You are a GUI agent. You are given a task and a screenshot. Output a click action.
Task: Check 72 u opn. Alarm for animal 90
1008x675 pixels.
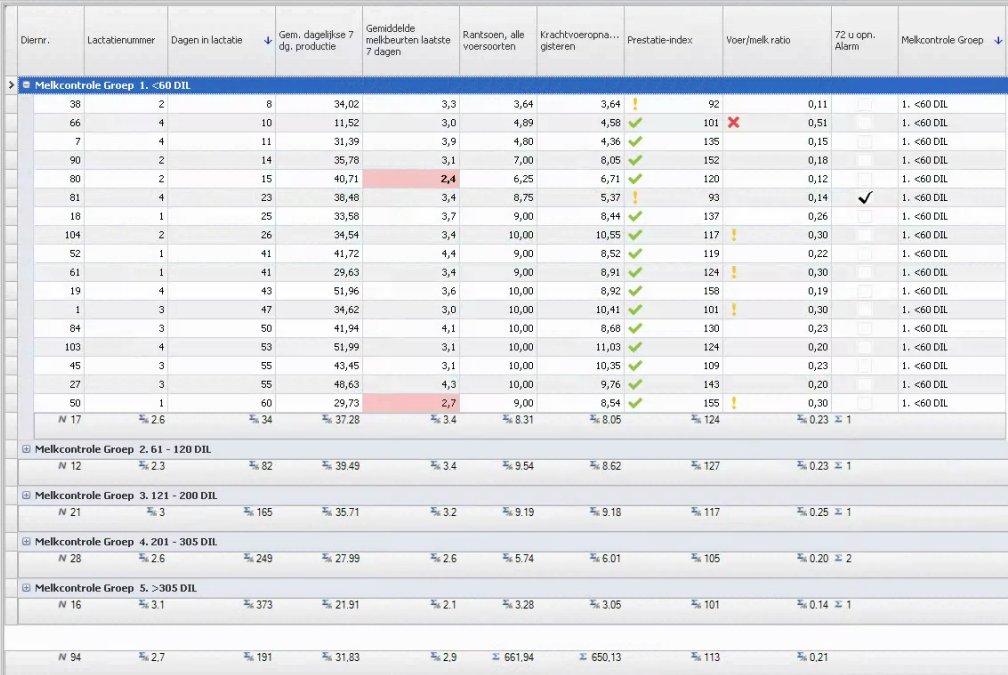[865, 160]
